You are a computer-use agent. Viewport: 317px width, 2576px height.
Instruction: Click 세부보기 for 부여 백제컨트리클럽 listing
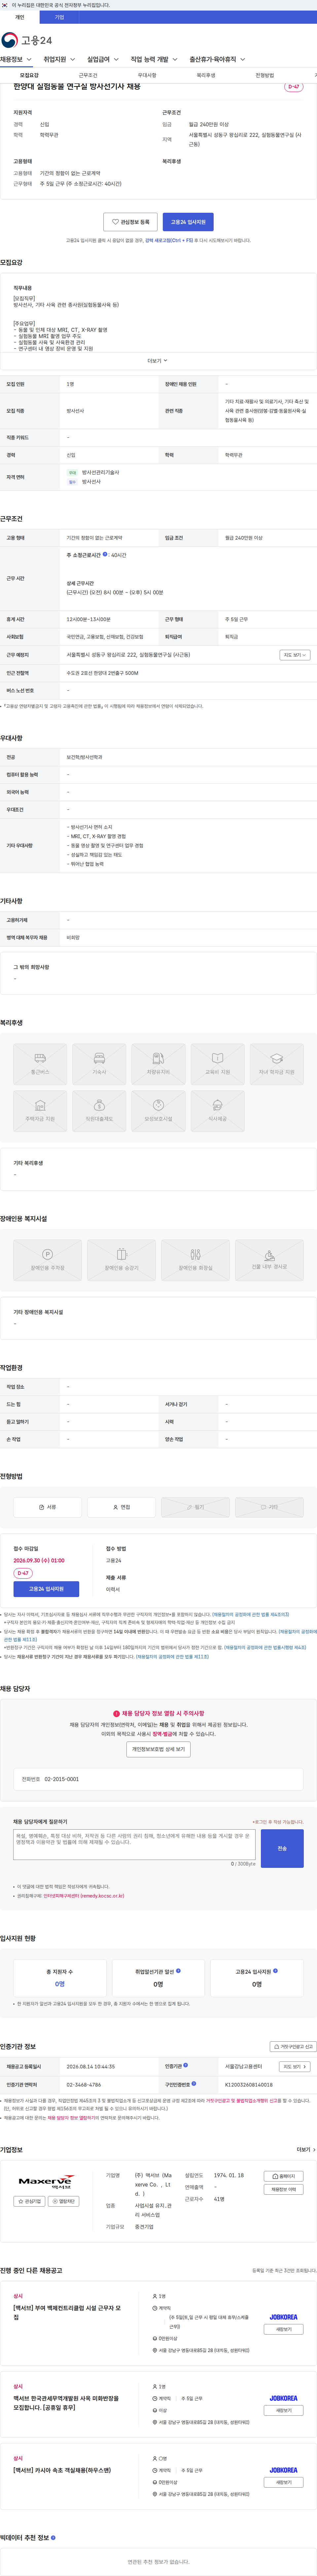(x=283, y=2329)
